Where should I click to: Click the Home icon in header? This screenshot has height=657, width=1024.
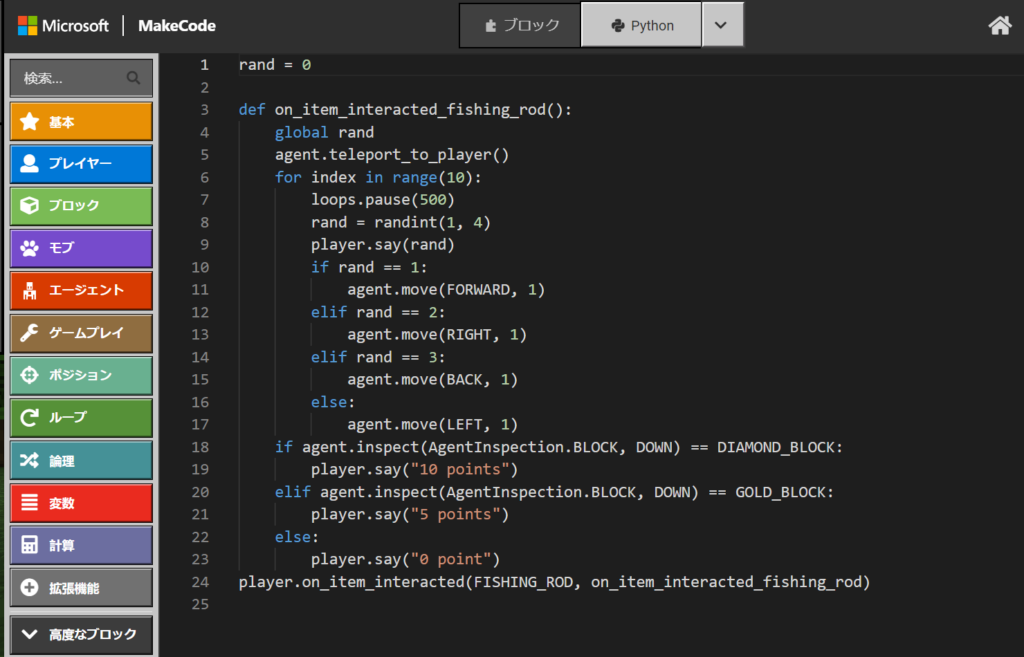coord(999,26)
